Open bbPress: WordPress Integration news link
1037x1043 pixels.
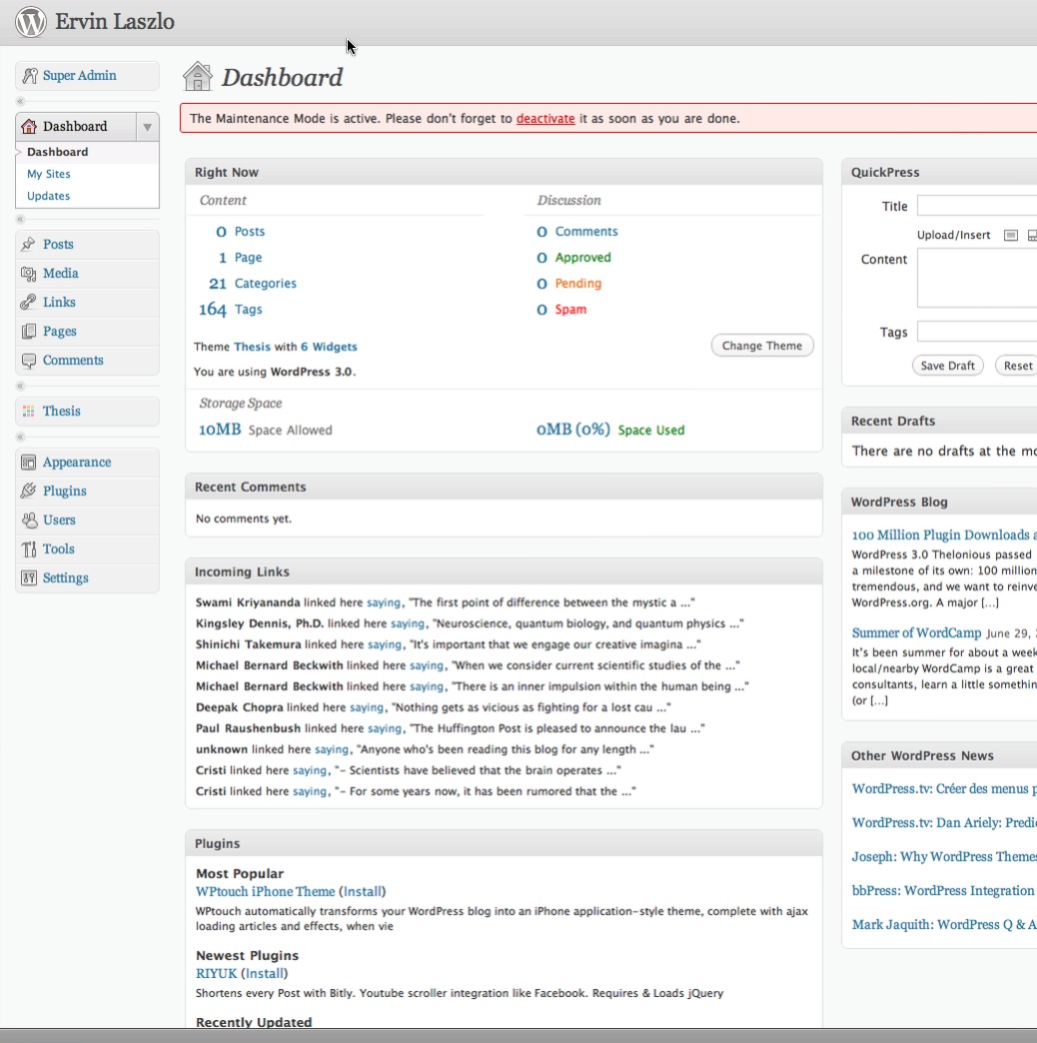pyautogui.click(x=944, y=891)
